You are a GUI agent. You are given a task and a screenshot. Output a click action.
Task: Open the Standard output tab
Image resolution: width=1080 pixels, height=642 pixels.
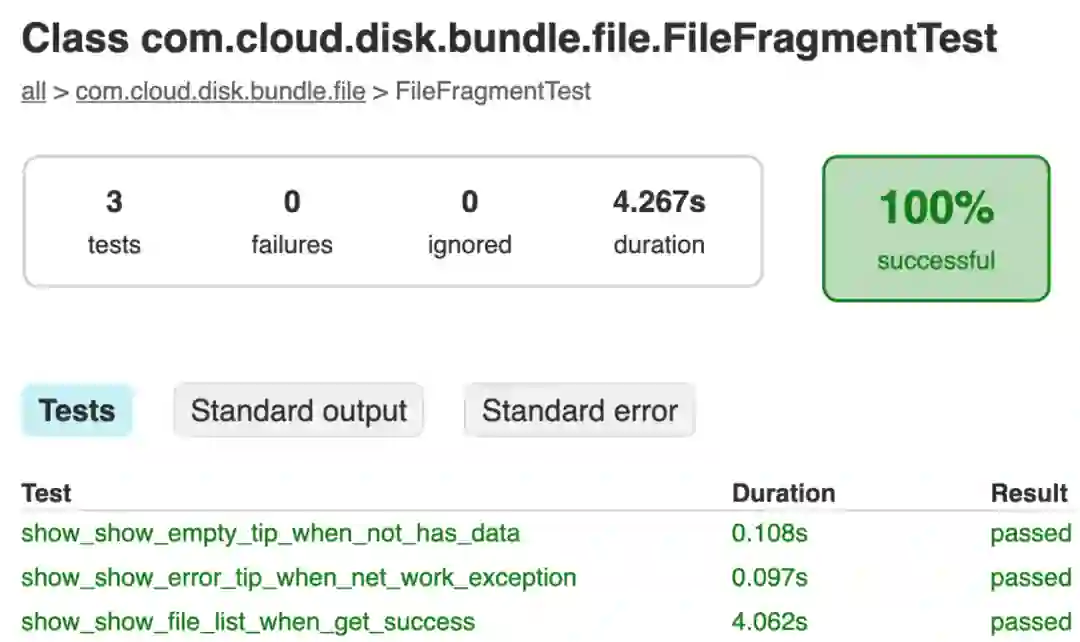[298, 411]
